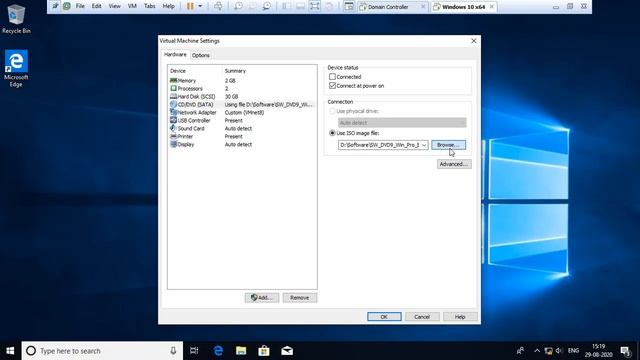Click the USB Controller icon
Image resolution: width=640 pixels, height=360 pixels.
point(173,120)
